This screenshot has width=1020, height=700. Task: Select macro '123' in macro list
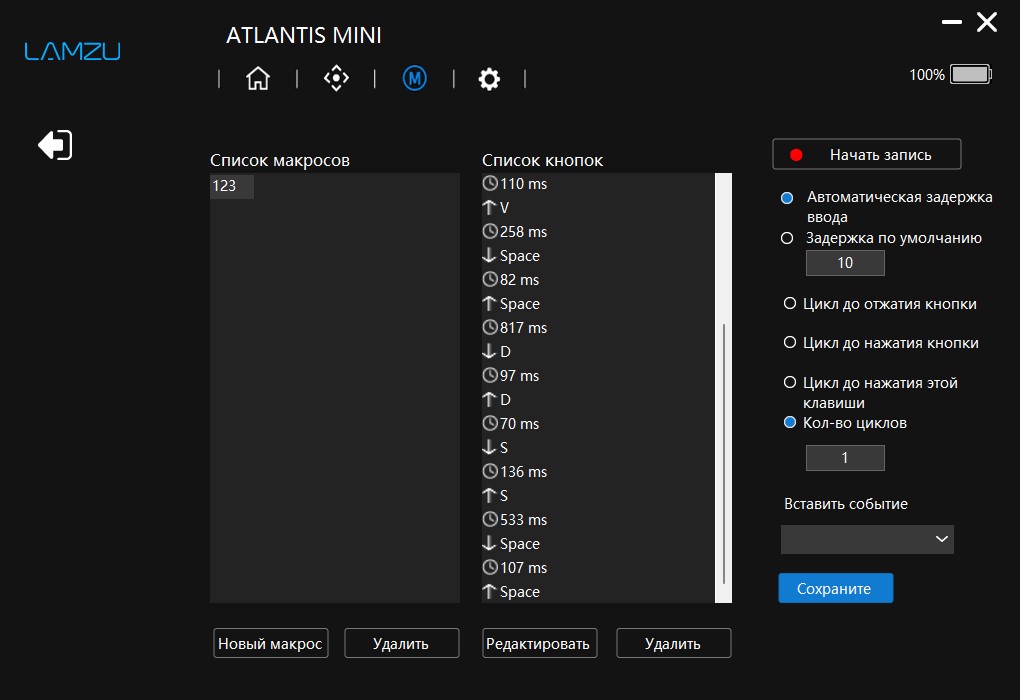point(232,186)
